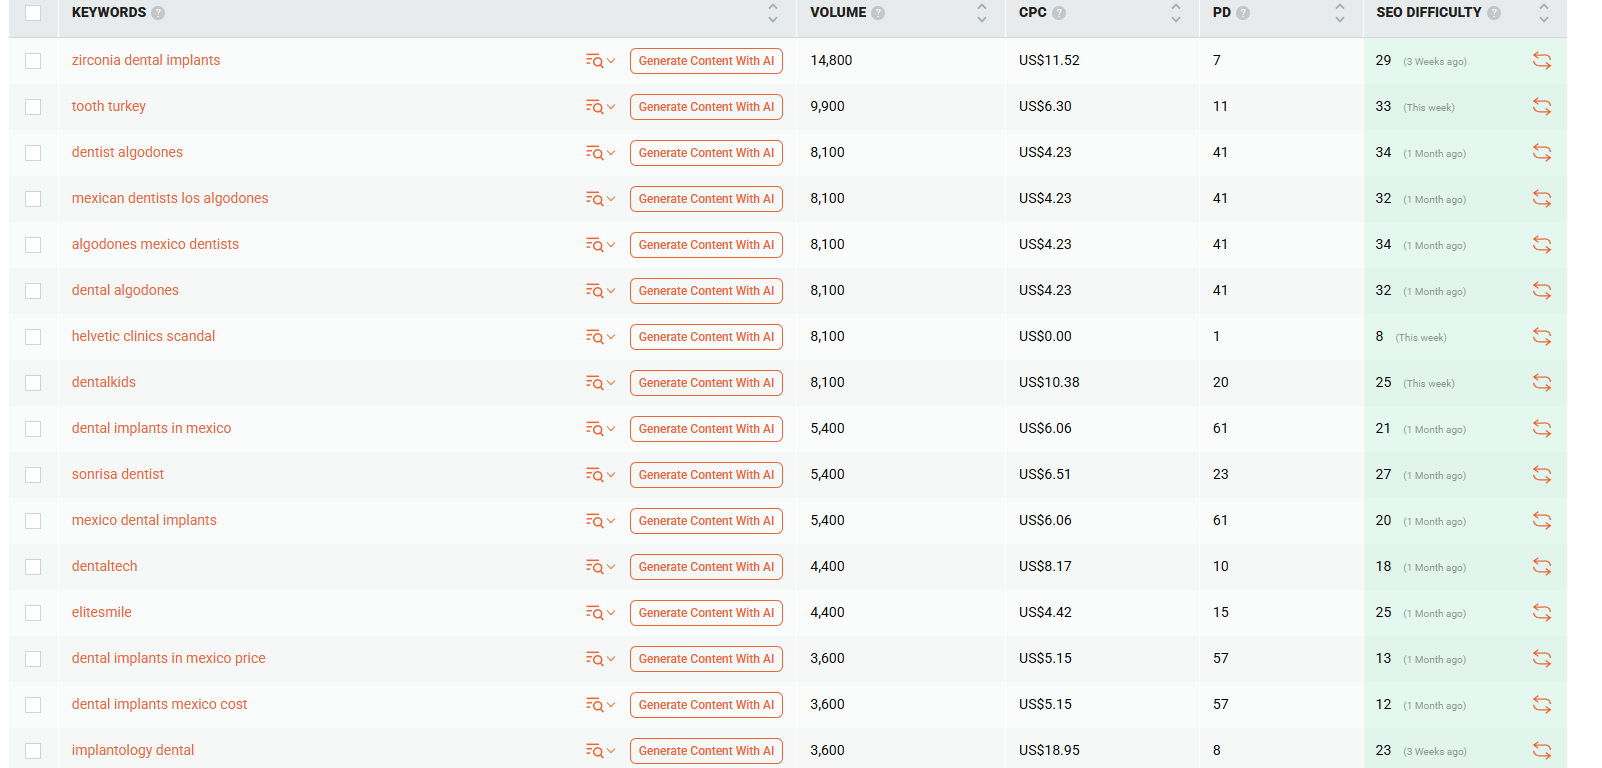Refresh SEO difficulty for tooth turkey
The width and height of the screenshot is (1602, 768).
point(1542,107)
